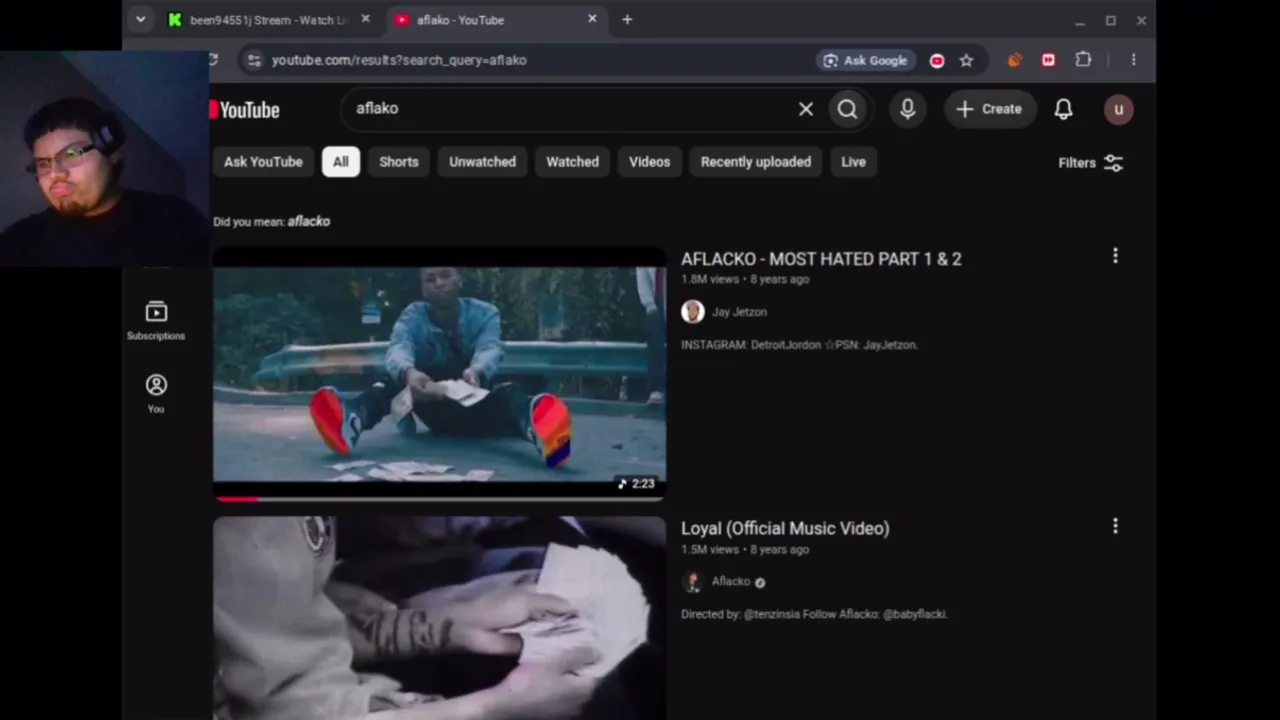This screenshot has width=1280, height=720.
Task: Select the Ask YouTube chip
Action: [x=263, y=162]
